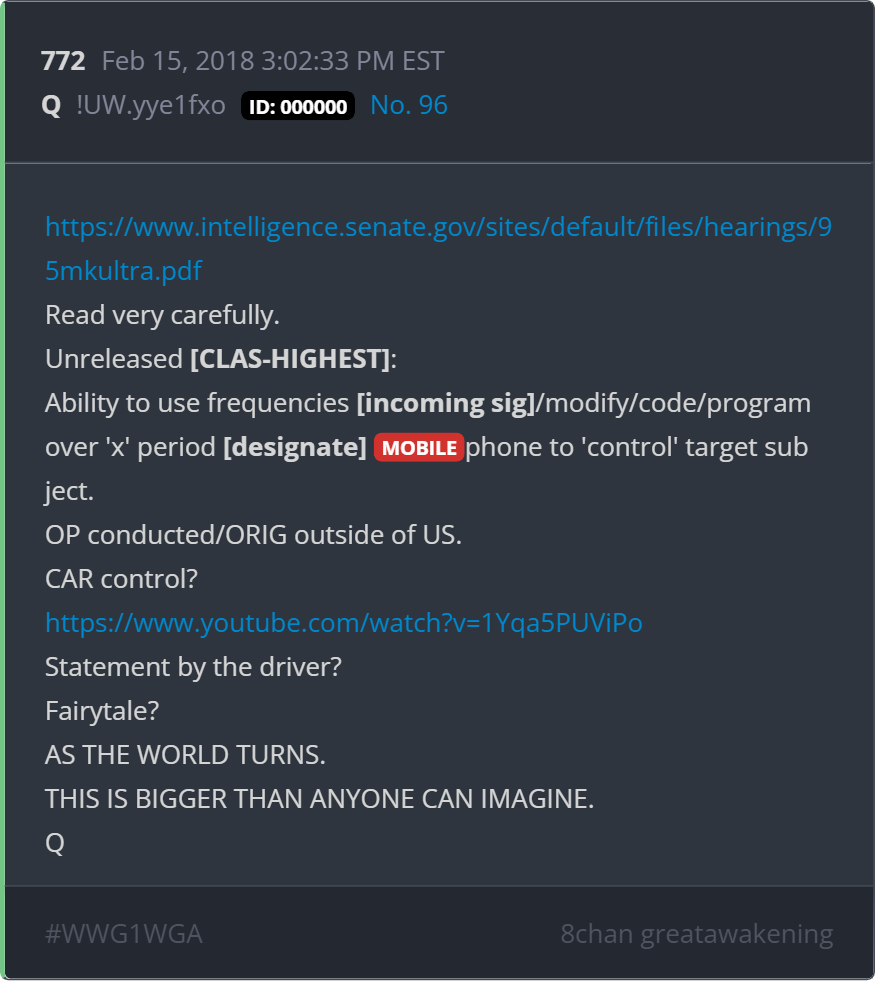
Task: Click 'THIS IS BIGGER THAN ANYONE CAN IMAGINE.'
Action: pos(319,799)
